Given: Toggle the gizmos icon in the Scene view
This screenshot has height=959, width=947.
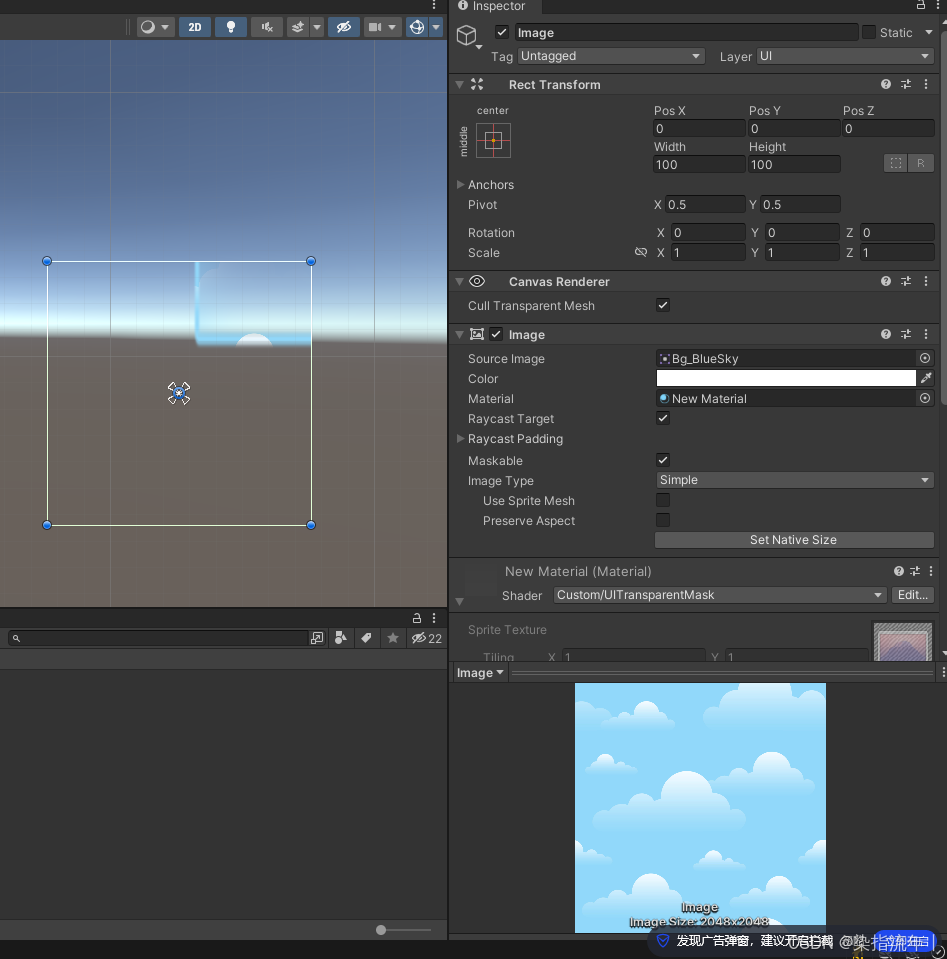Looking at the screenshot, I should pos(417,27).
